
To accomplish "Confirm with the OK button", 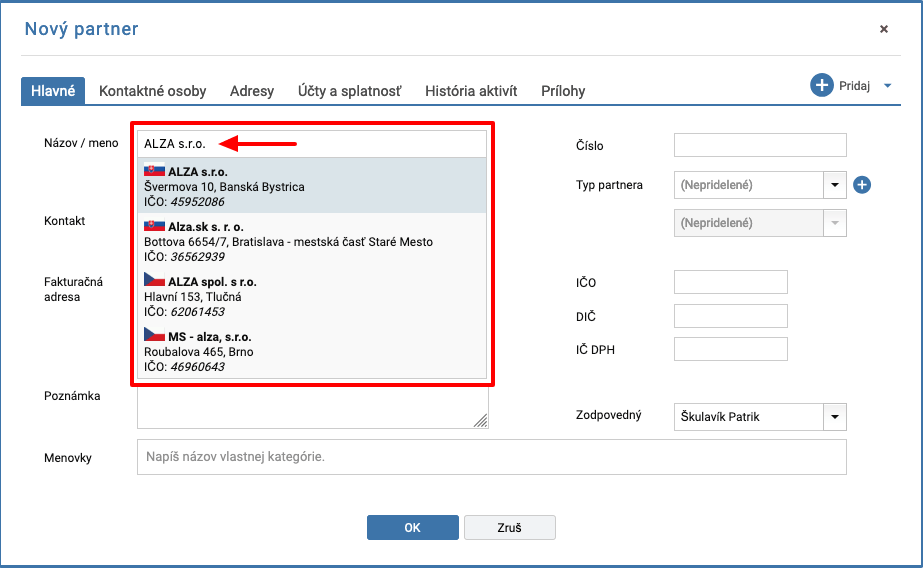I will click(x=413, y=527).
